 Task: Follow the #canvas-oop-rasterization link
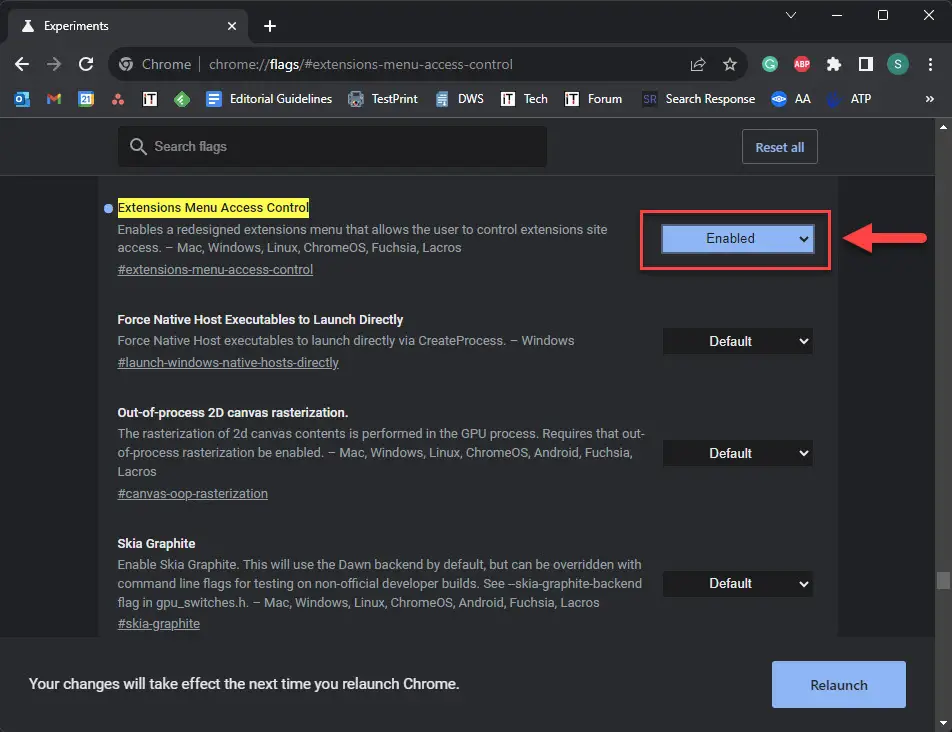point(192,493)
